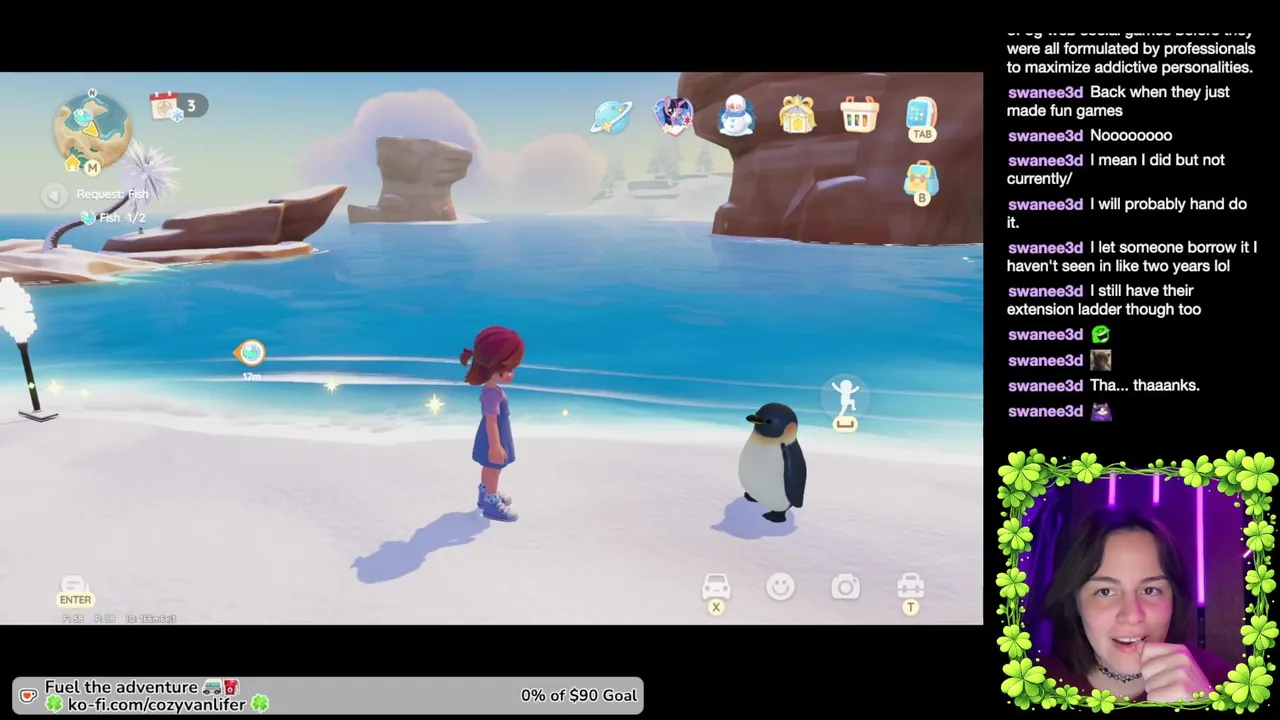Screen dimensions: 1280x720
Task: Click the '0% of $90 Goal' progress text
Action: [x=578, y=695]
